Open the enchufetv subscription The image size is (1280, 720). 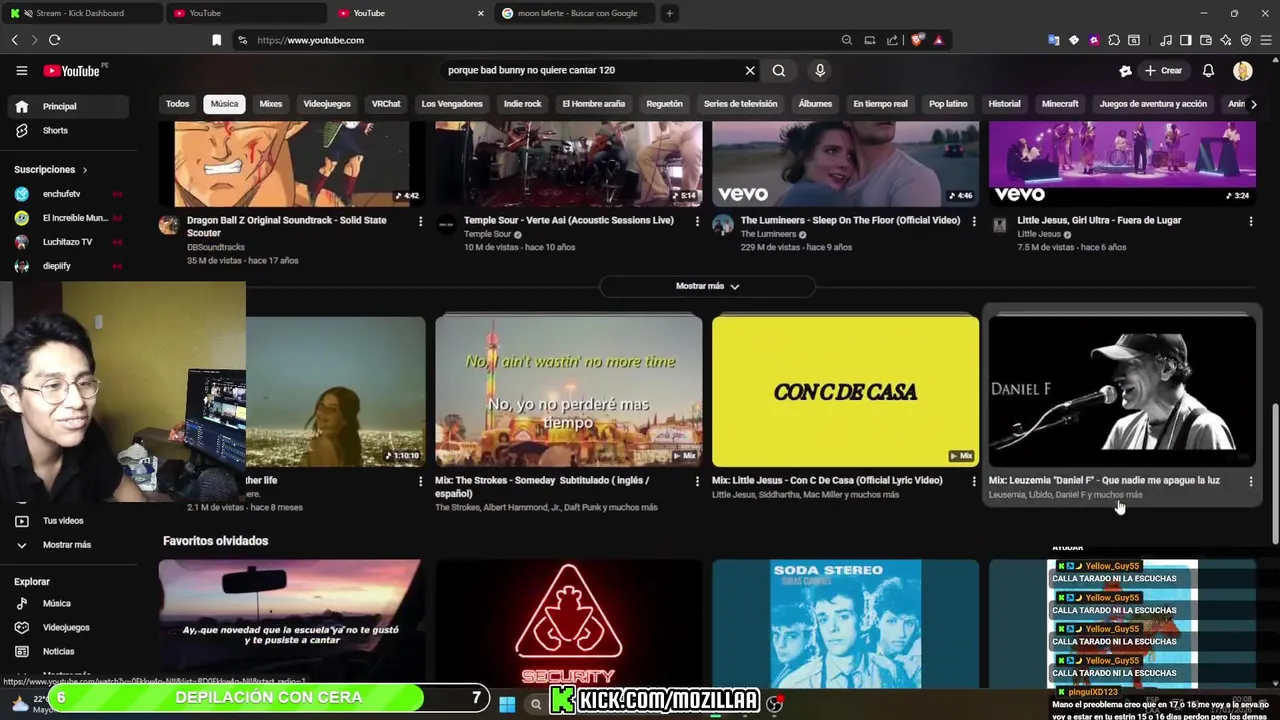coord(66,194)
